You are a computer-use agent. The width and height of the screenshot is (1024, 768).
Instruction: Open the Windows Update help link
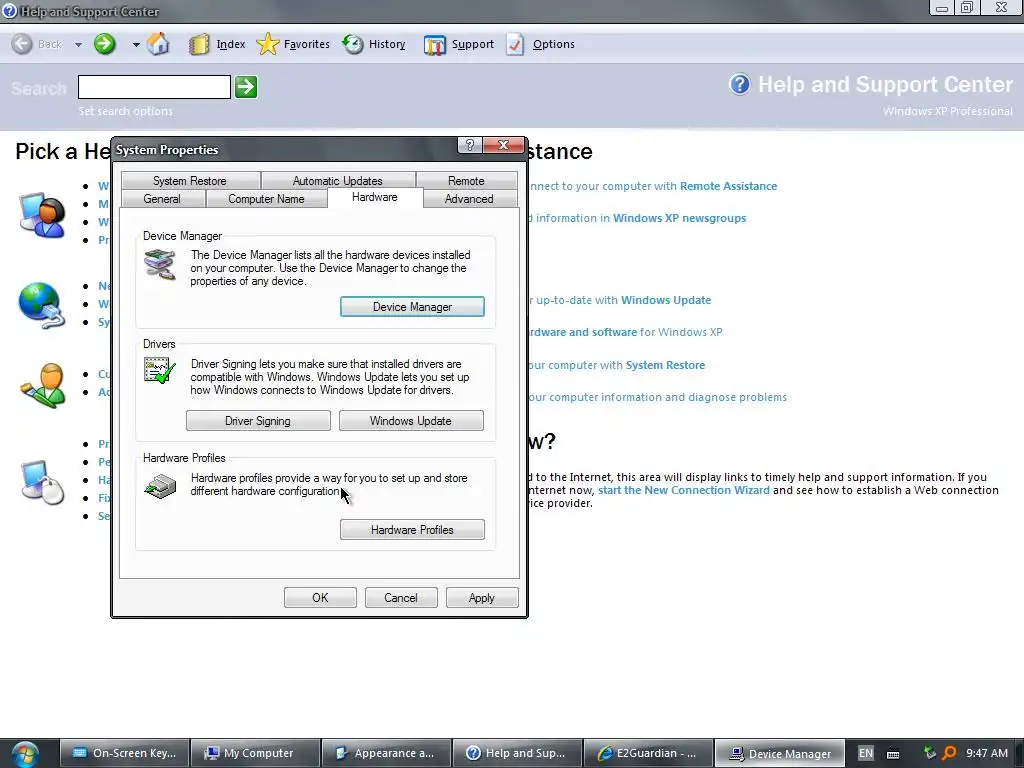(665, 300)
